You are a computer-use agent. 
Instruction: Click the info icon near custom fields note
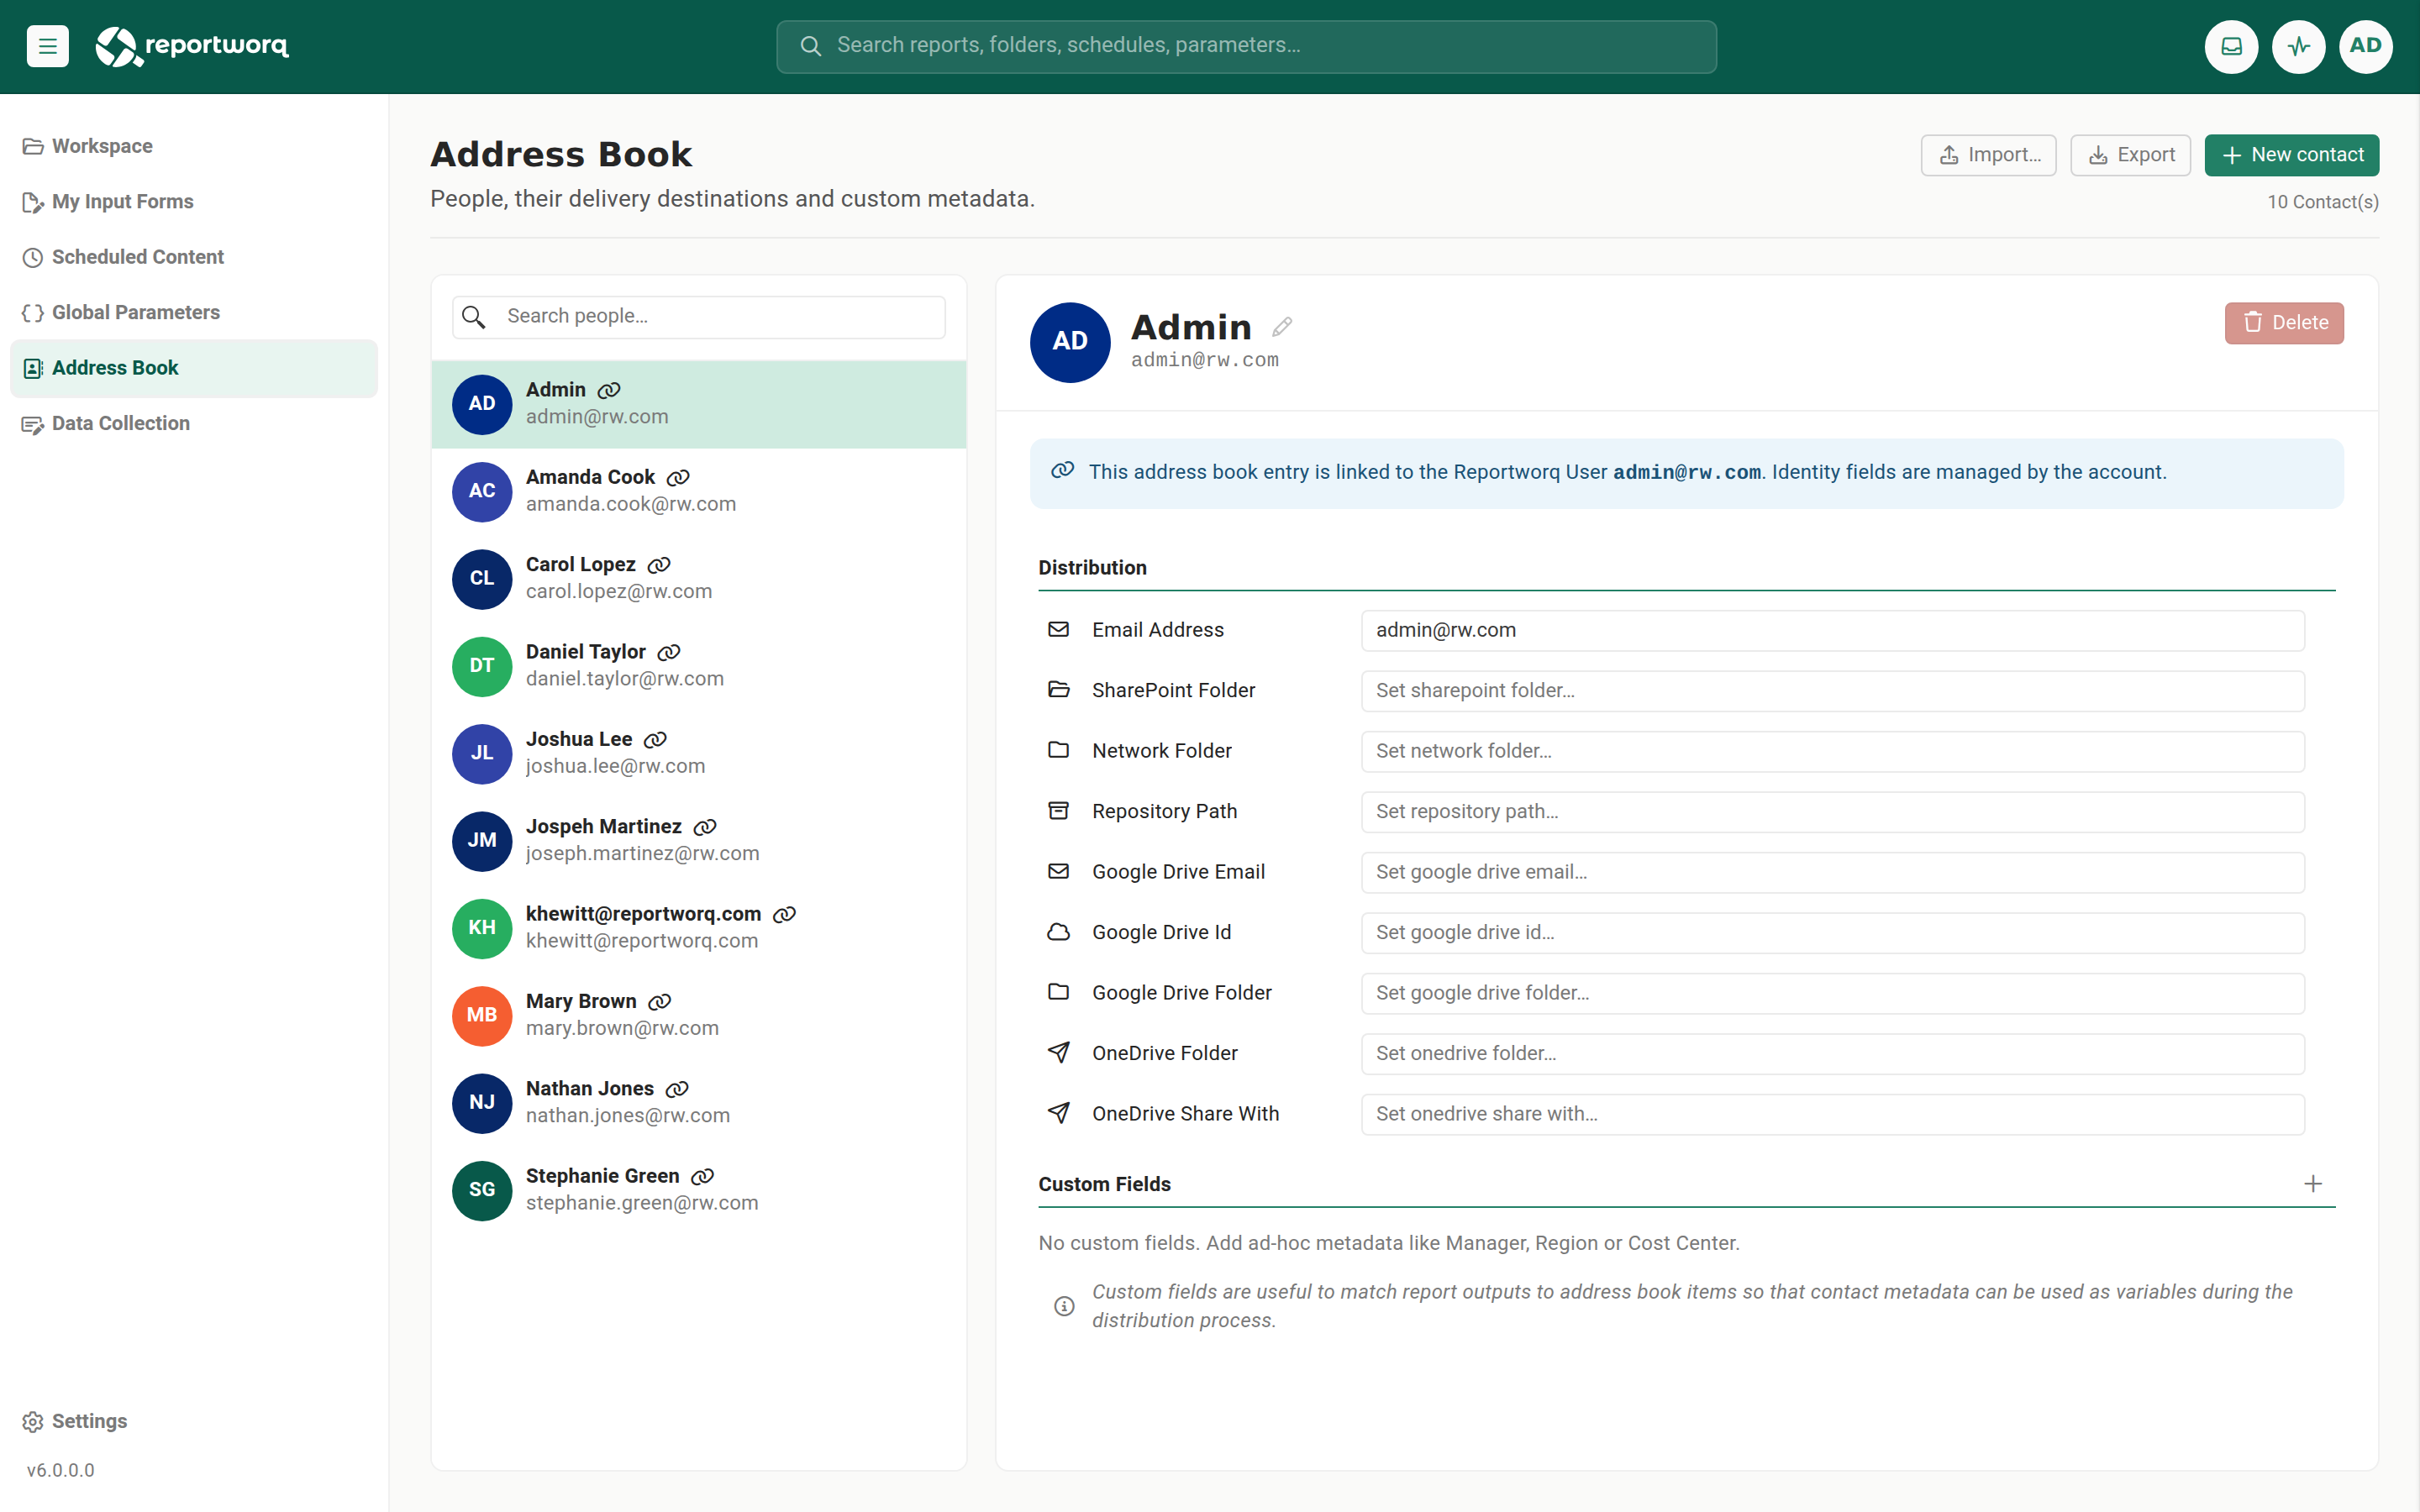(1064, 1306)
